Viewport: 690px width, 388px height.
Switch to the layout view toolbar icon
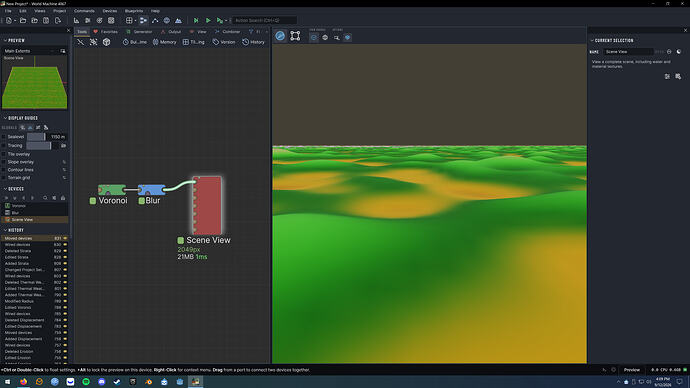pyautogui.click(x=155, y=20)
